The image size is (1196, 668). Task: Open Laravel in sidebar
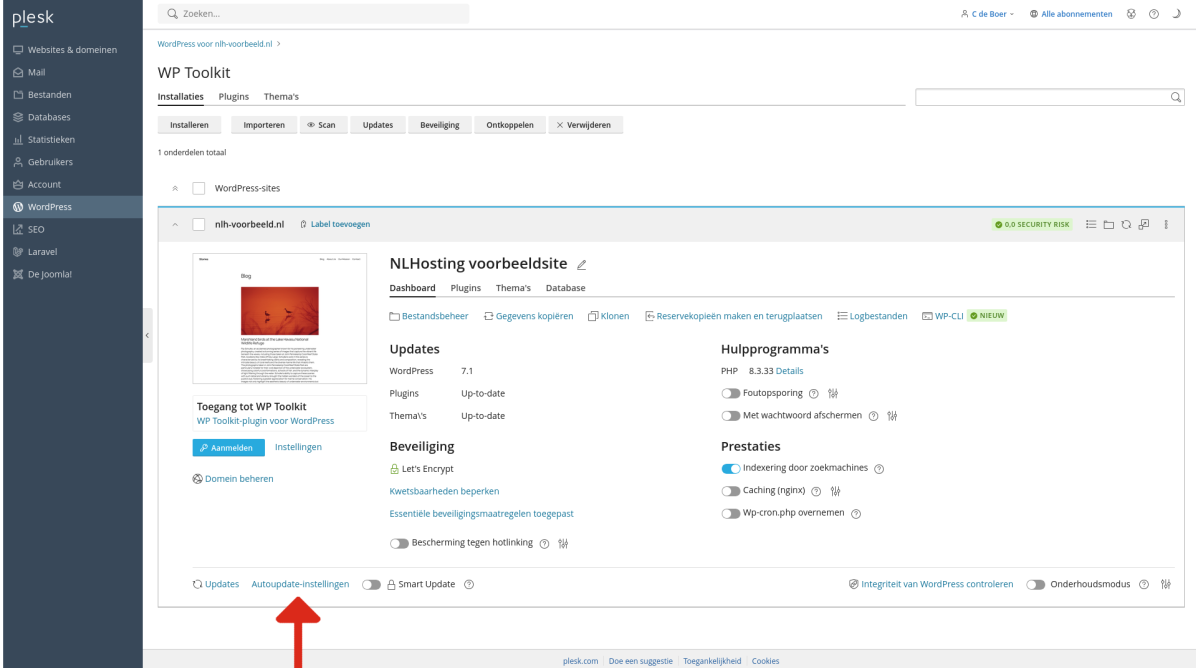pos(72,252)
